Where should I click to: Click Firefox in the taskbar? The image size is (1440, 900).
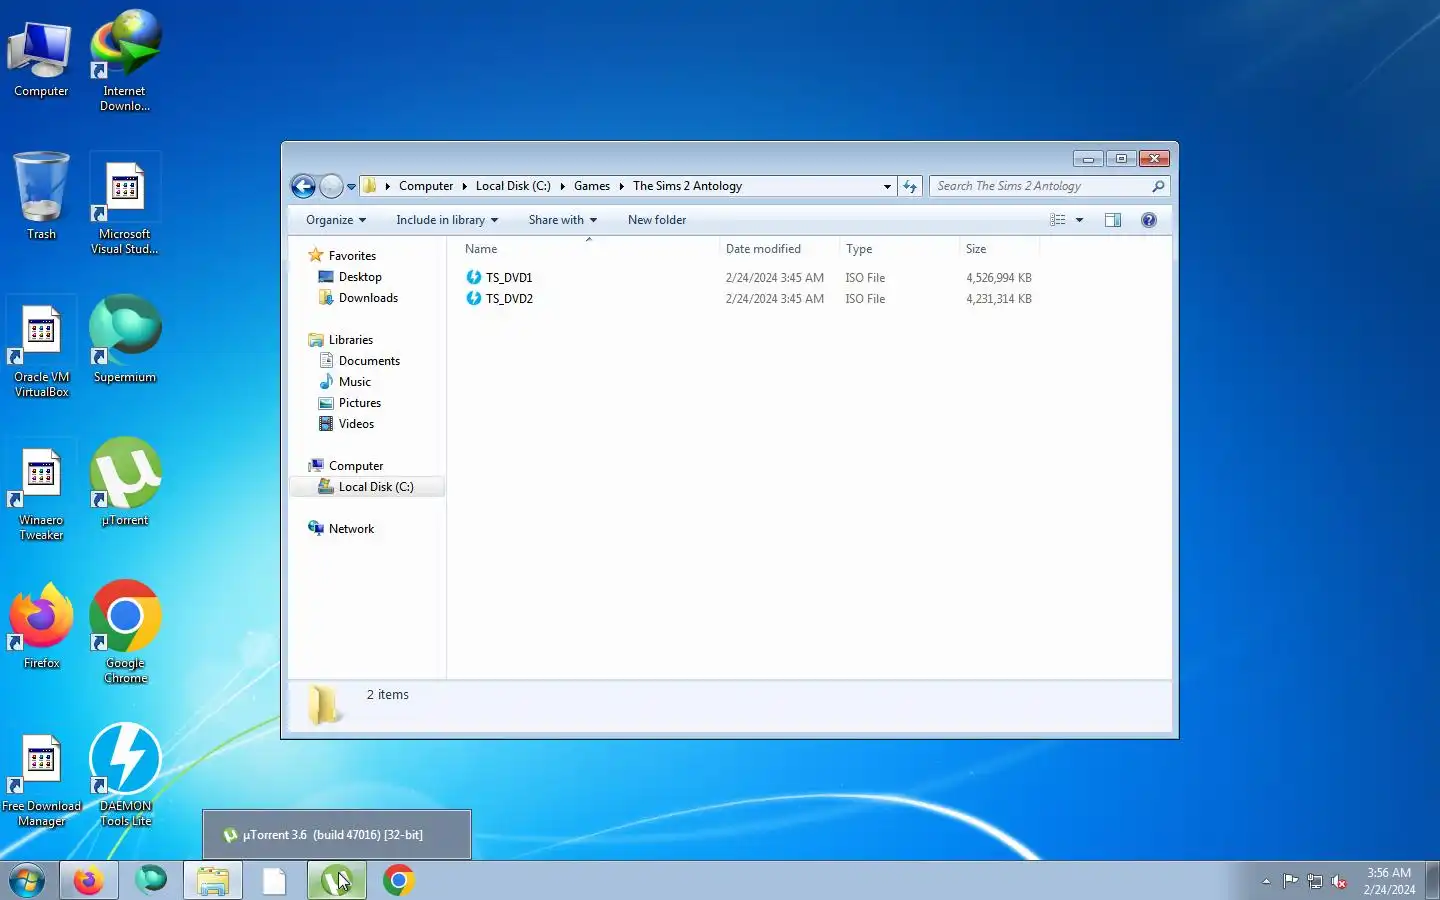coord(88,881)
